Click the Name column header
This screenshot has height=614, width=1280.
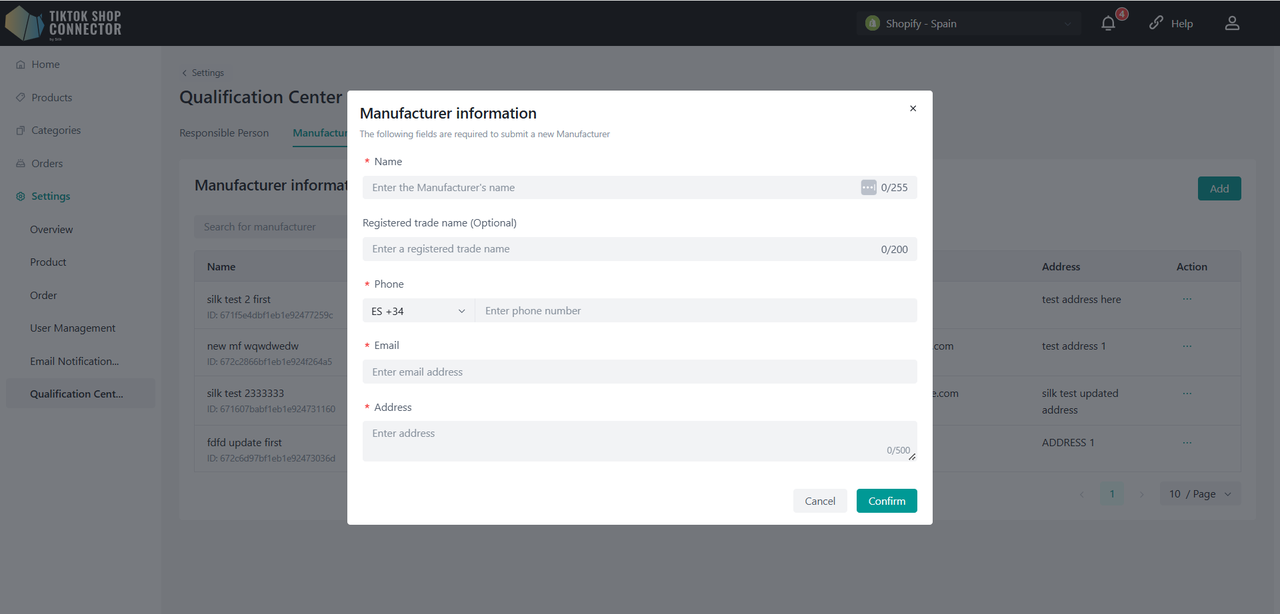click(x=221, y=267)
